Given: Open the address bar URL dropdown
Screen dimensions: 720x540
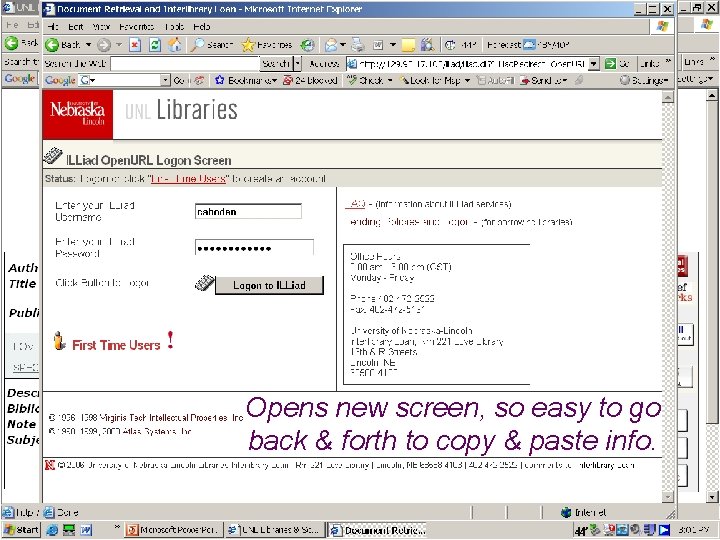Looking at the screenshot, I should (x=593, y=64).
